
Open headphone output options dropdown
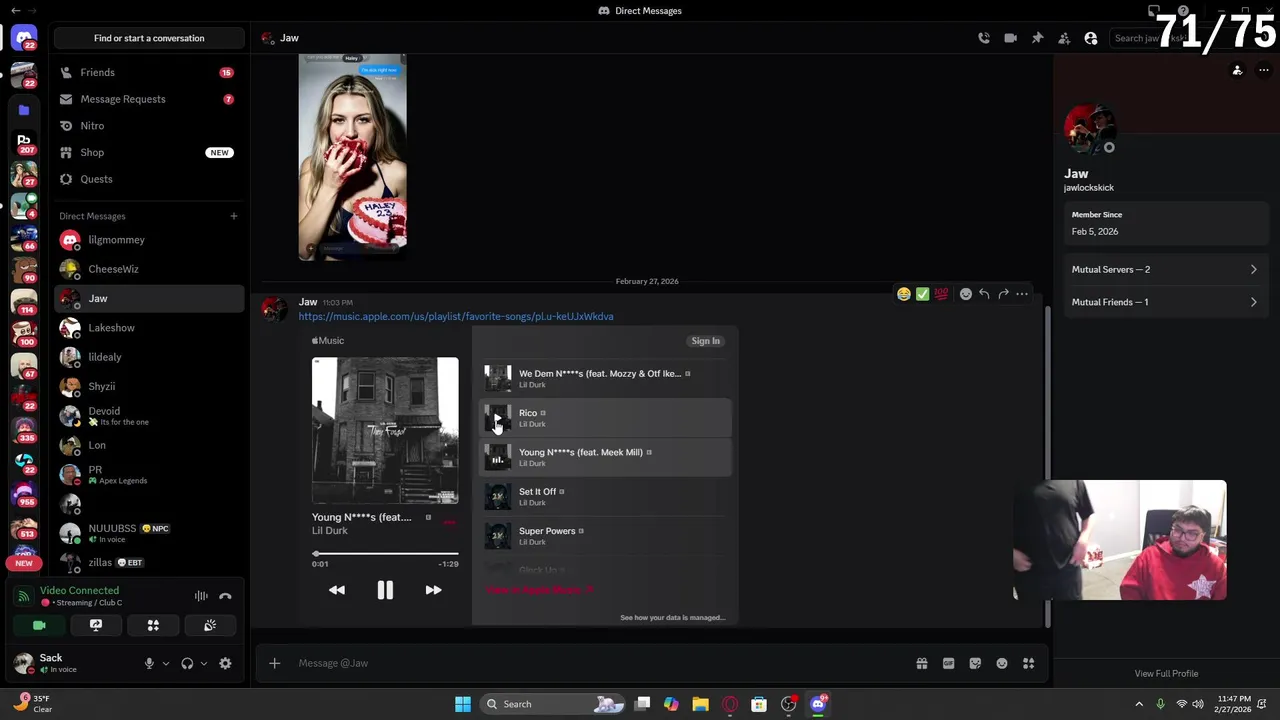204,663
